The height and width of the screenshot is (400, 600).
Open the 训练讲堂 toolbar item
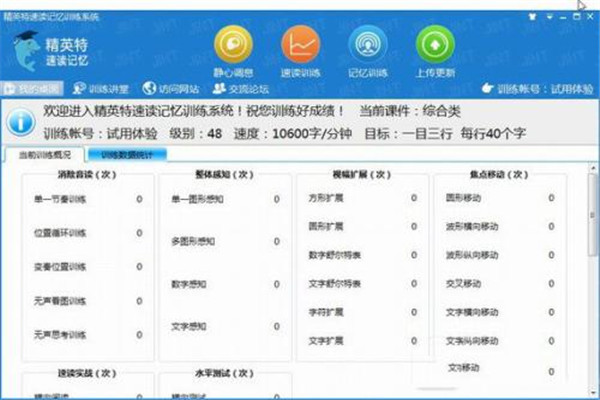point(100,89)
